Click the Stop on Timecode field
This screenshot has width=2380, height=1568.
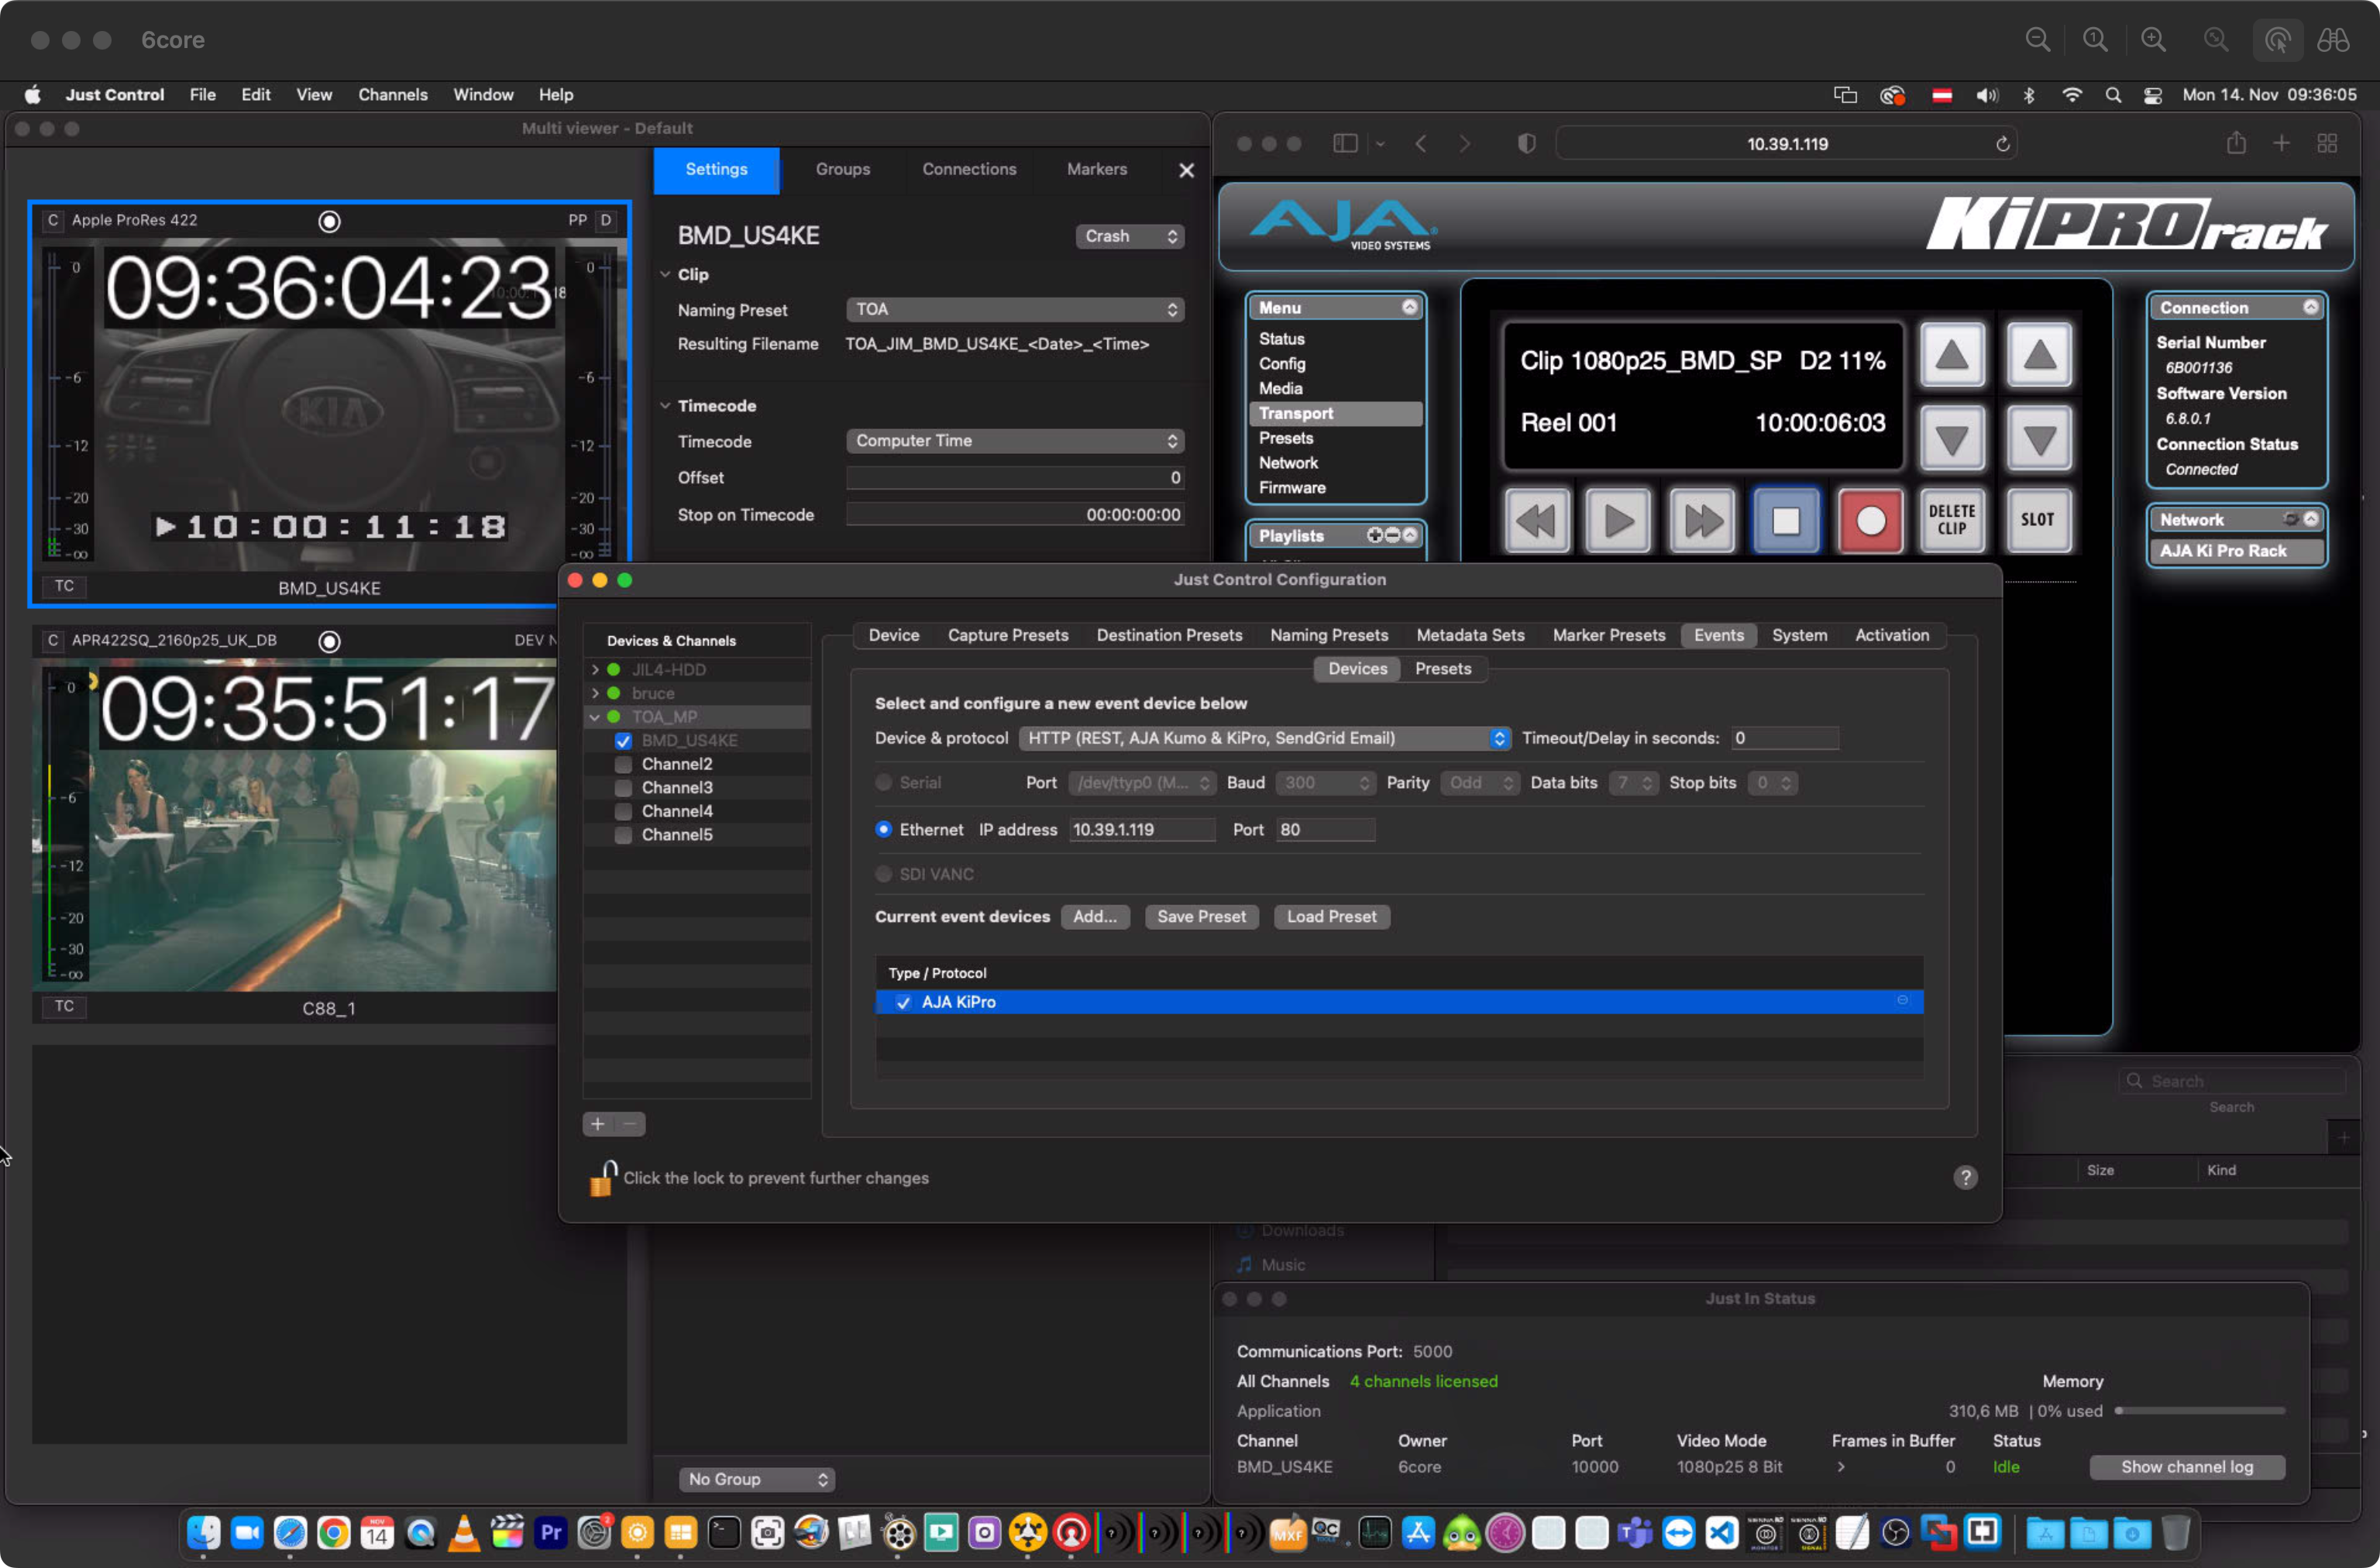pos(1015,515)
